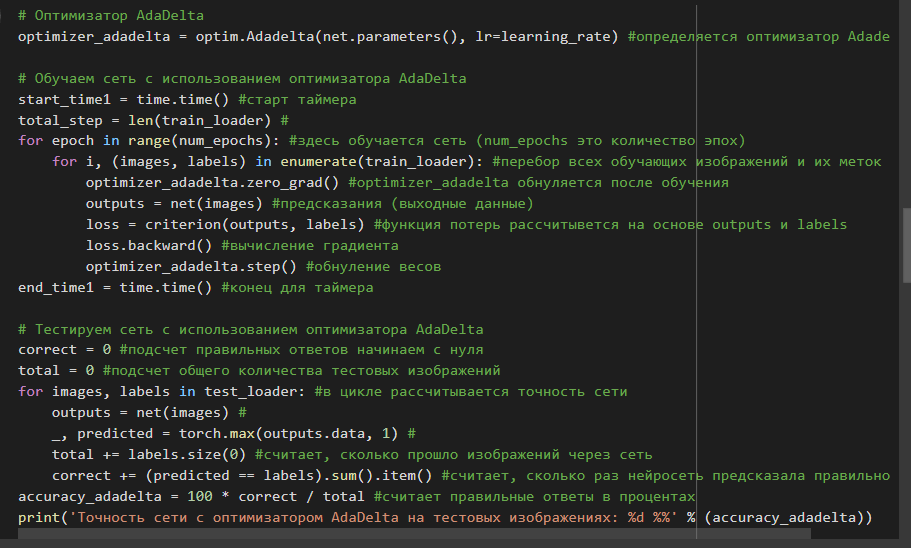911x548 pixels.
Task: Click the 'total = 0' assignment
Action: click(x=56, y=371)
